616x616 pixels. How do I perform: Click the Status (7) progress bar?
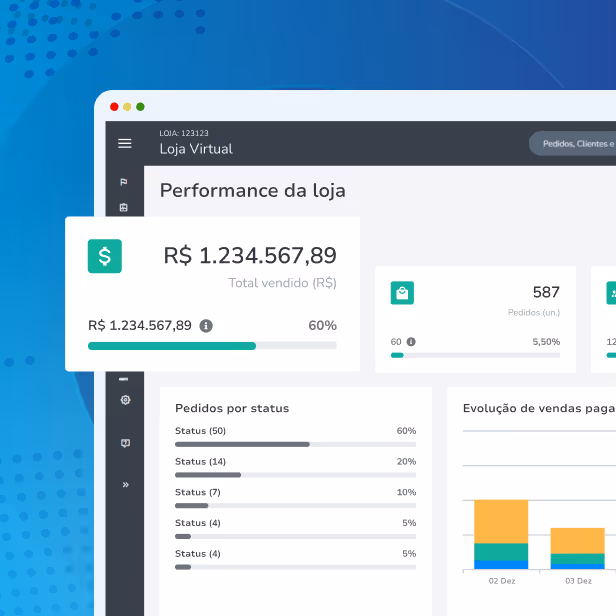pos(295,506)
